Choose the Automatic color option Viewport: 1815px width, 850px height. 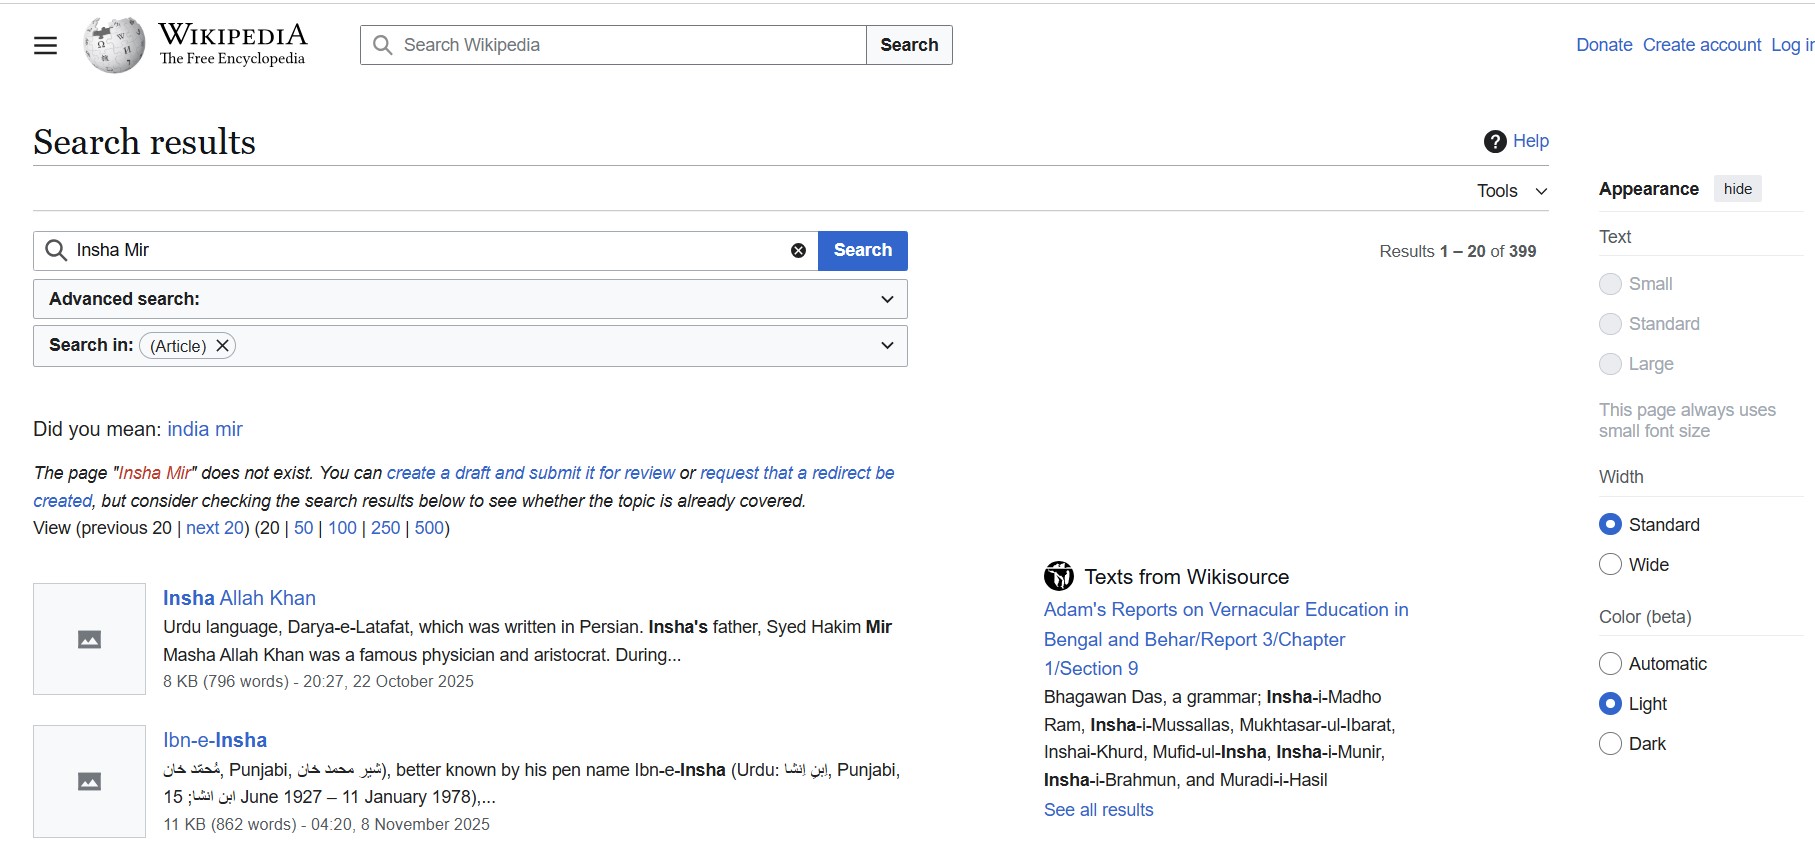(1610, 664)
